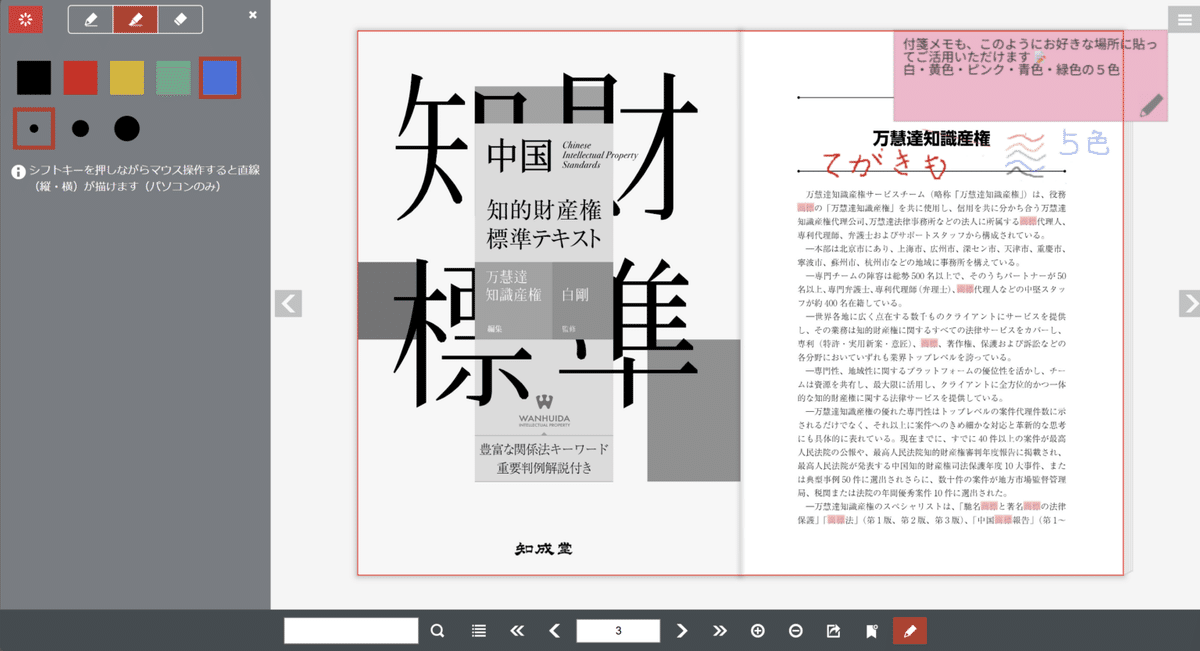Zoom out on the book page
The image size is (1200, 651).
[x=795, y=630]
